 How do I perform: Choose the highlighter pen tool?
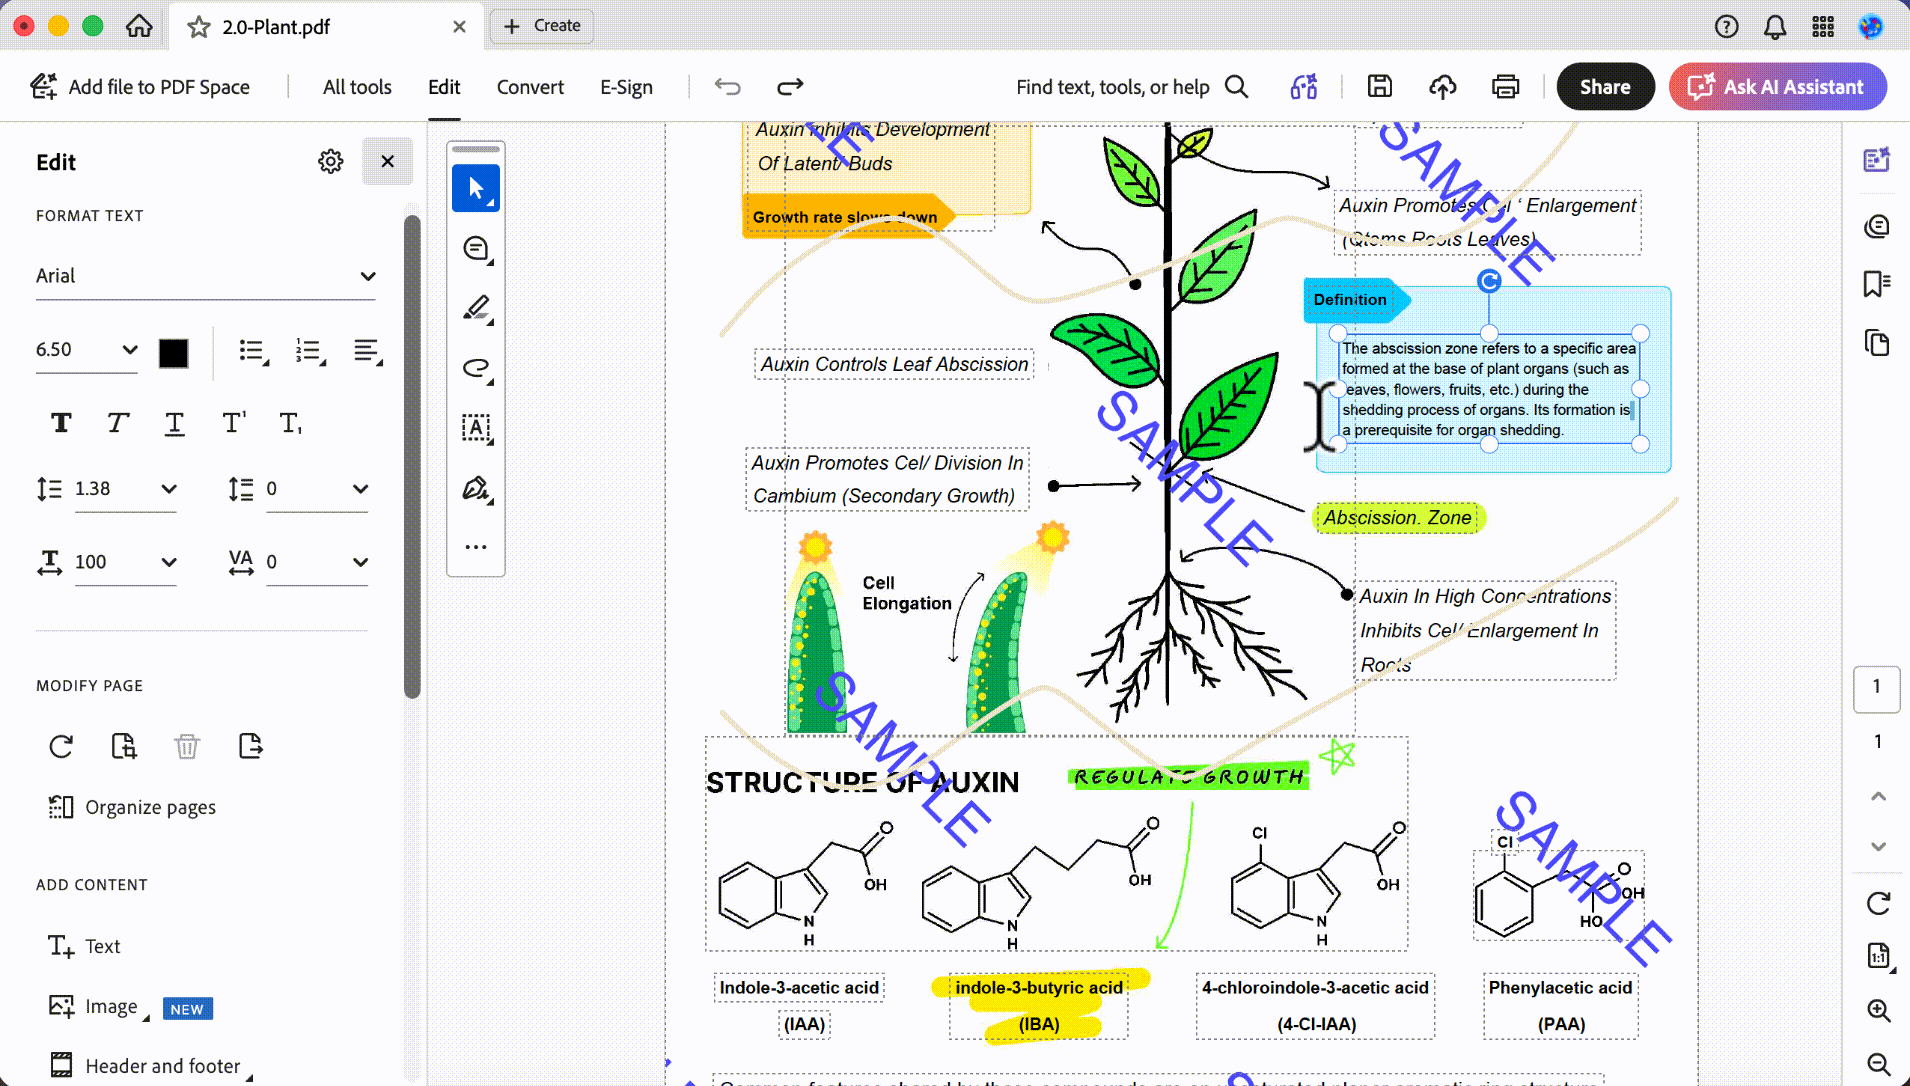(x=476, y=308)
